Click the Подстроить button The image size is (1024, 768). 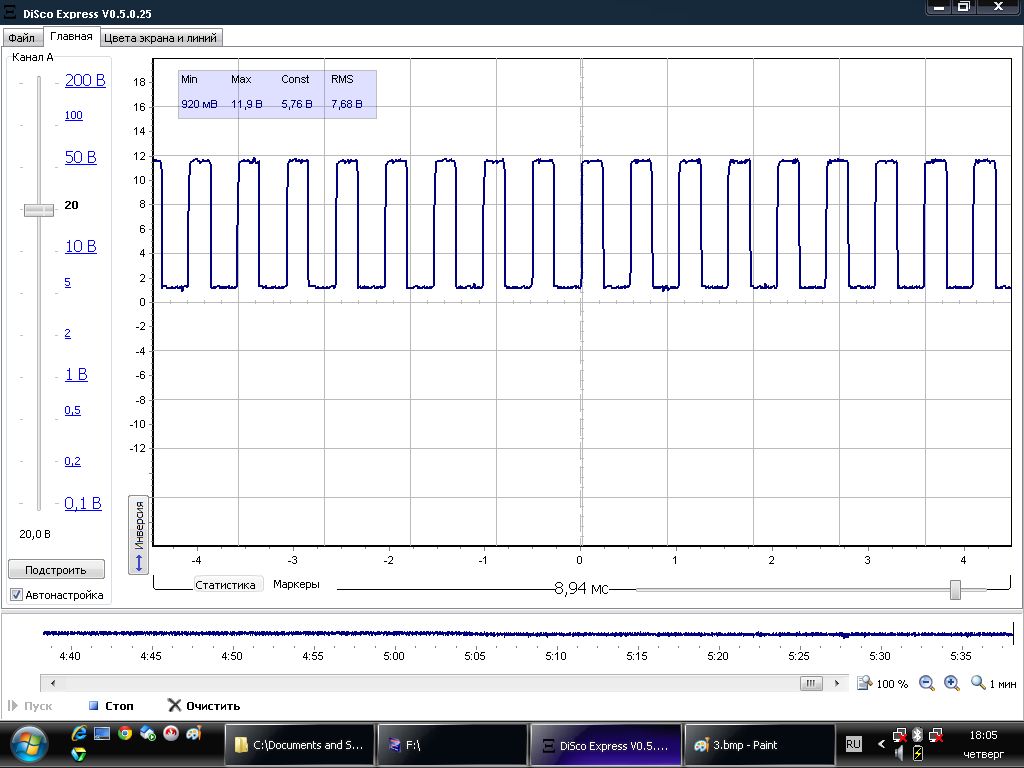(56, 569)
